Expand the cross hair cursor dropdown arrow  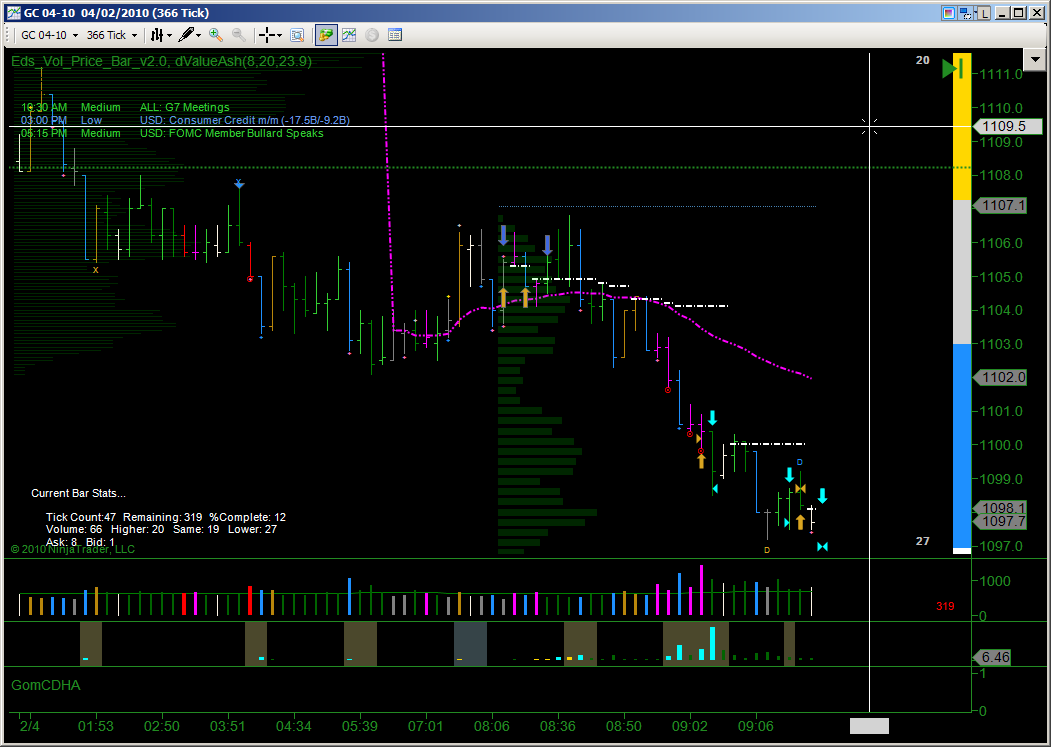coord(280,36)
